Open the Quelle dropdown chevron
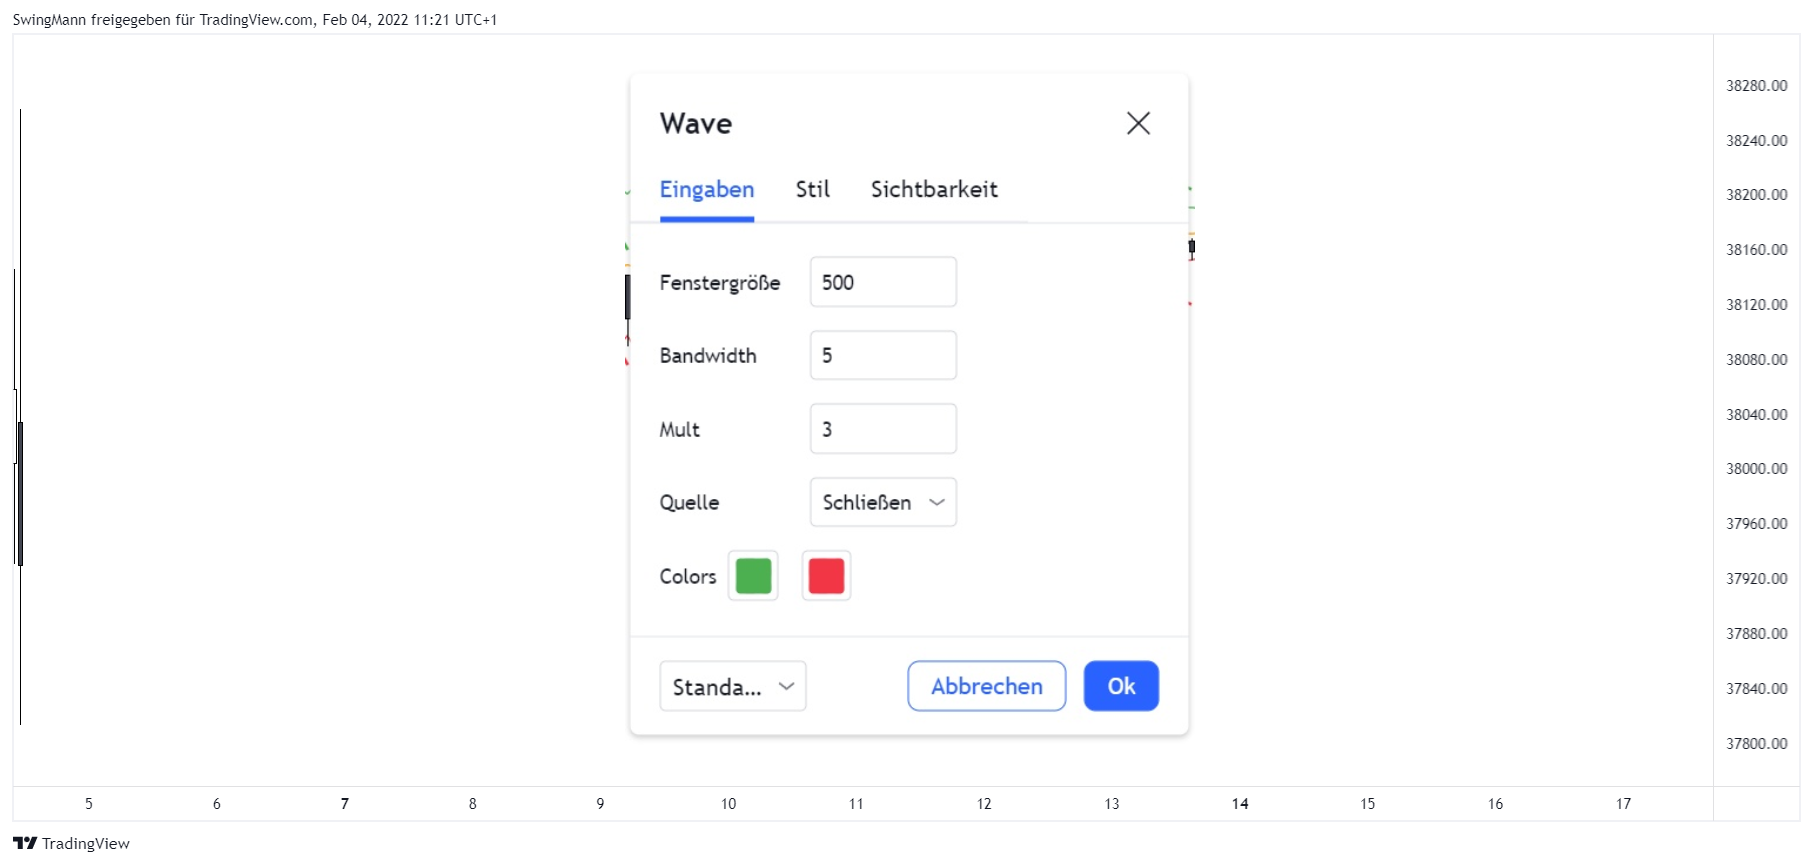 937,502
